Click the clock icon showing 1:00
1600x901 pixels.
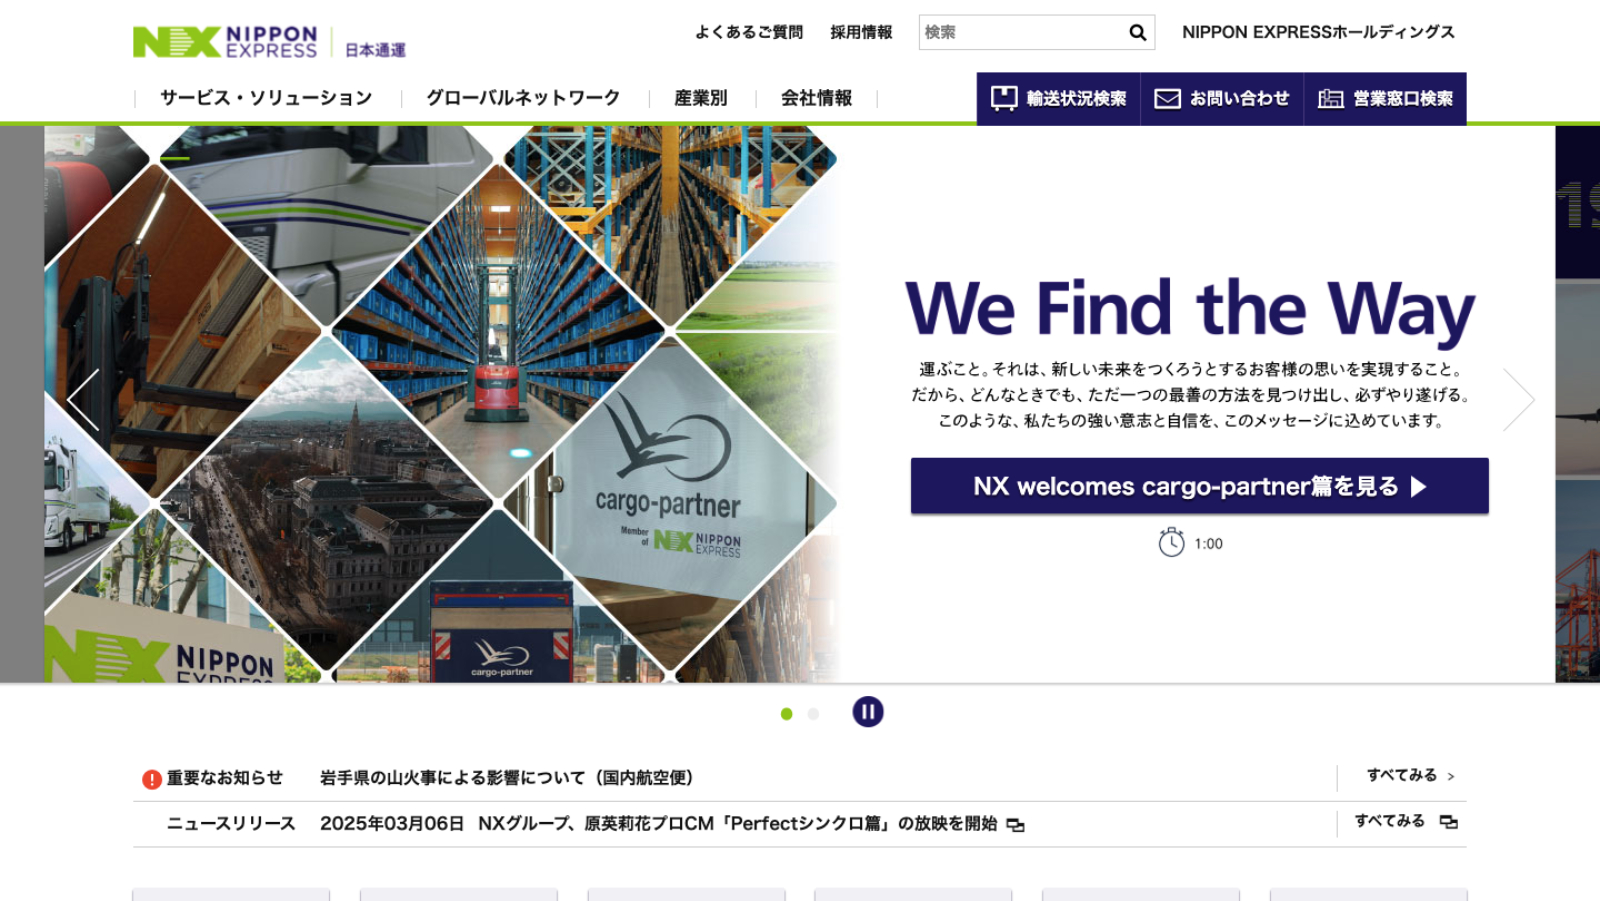click(x=1171, y=542)
